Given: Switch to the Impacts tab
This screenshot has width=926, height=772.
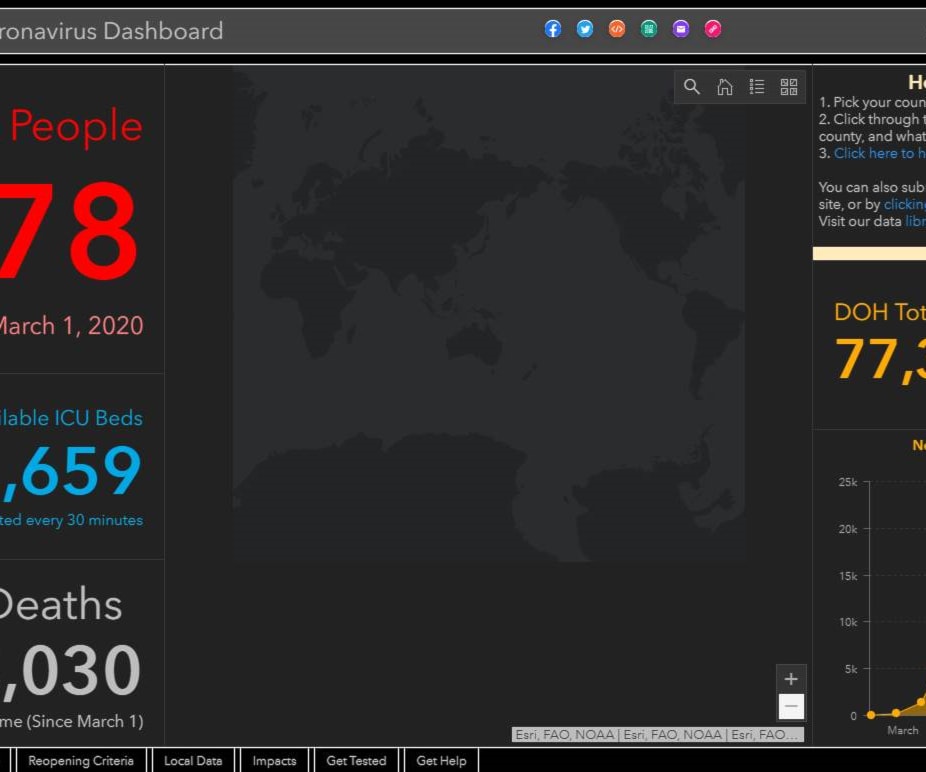Looking at the screenshot, I should [274, 761].
